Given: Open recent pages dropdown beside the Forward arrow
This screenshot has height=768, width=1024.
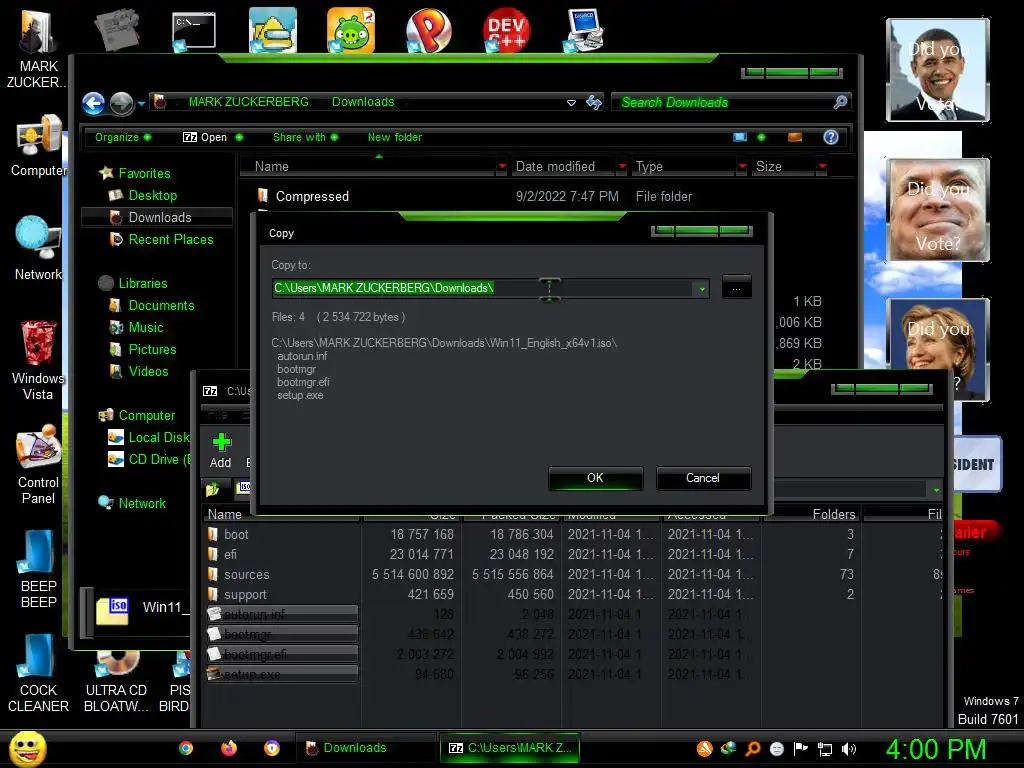Looking at the screenshot, I should tap(141, 103).
